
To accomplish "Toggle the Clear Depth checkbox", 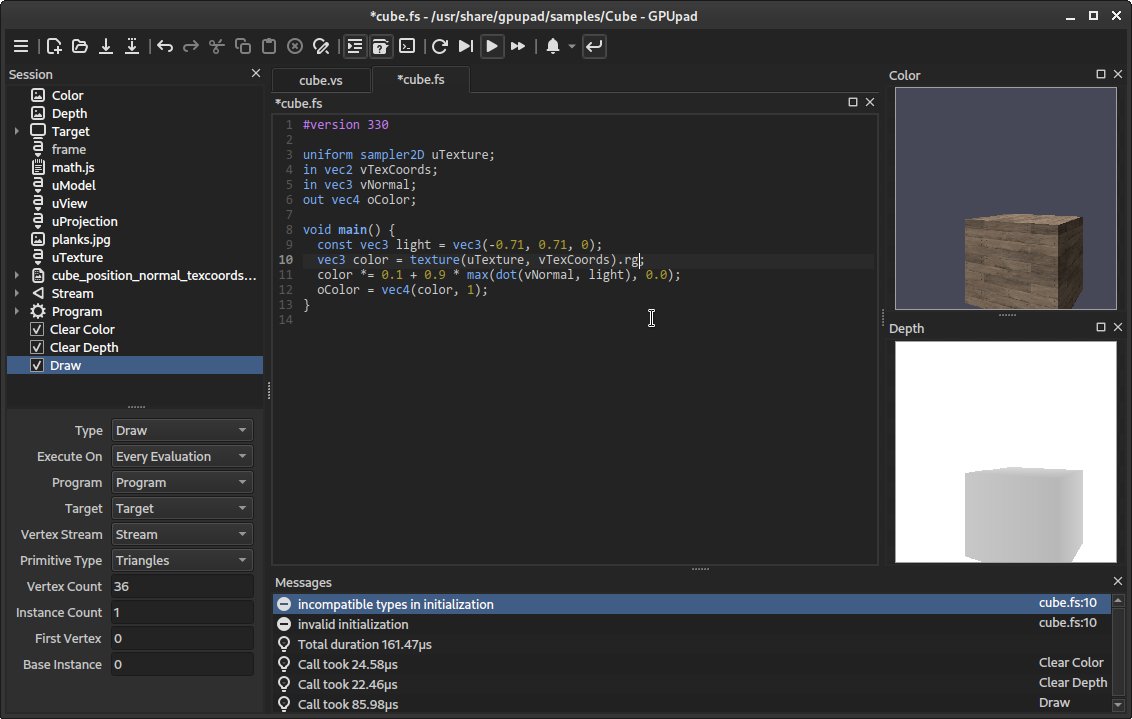I will click(x=37, y=348).
